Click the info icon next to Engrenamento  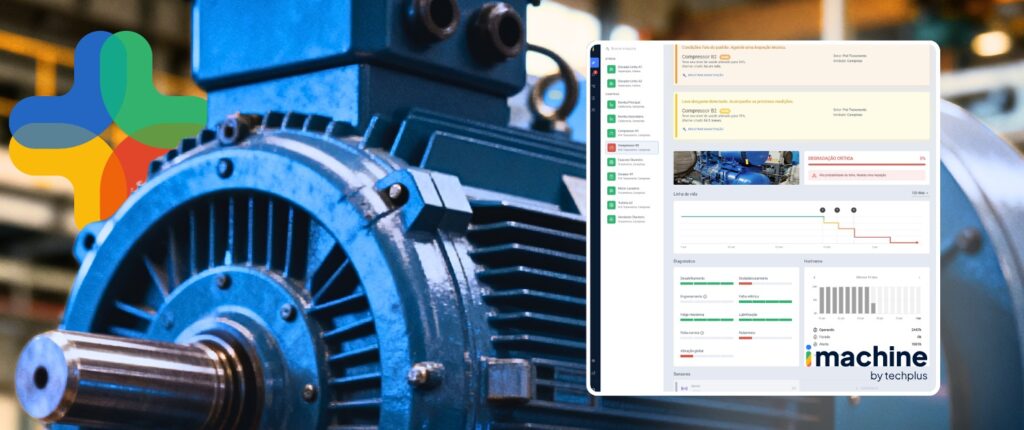click(x=705, y=297)
